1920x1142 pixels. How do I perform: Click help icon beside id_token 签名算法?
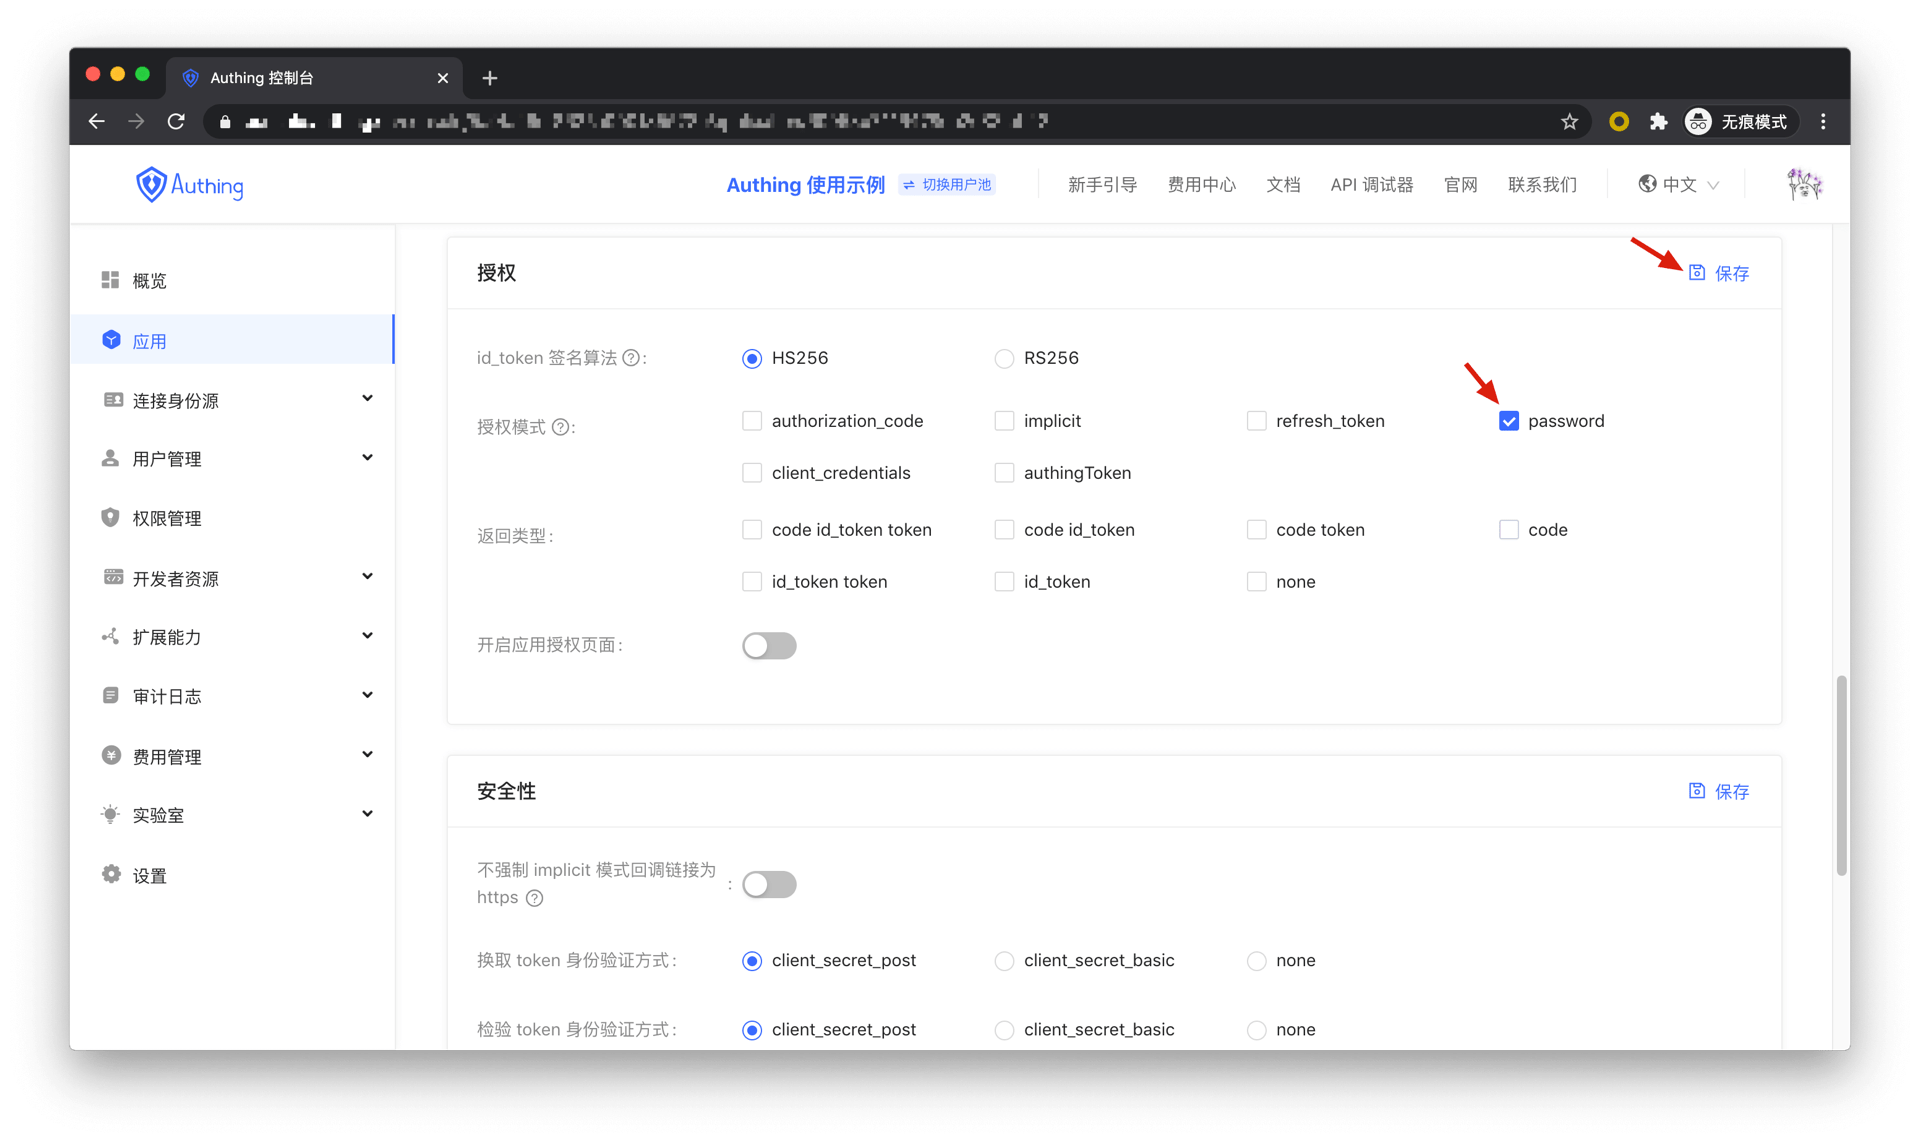coord(631,358)
